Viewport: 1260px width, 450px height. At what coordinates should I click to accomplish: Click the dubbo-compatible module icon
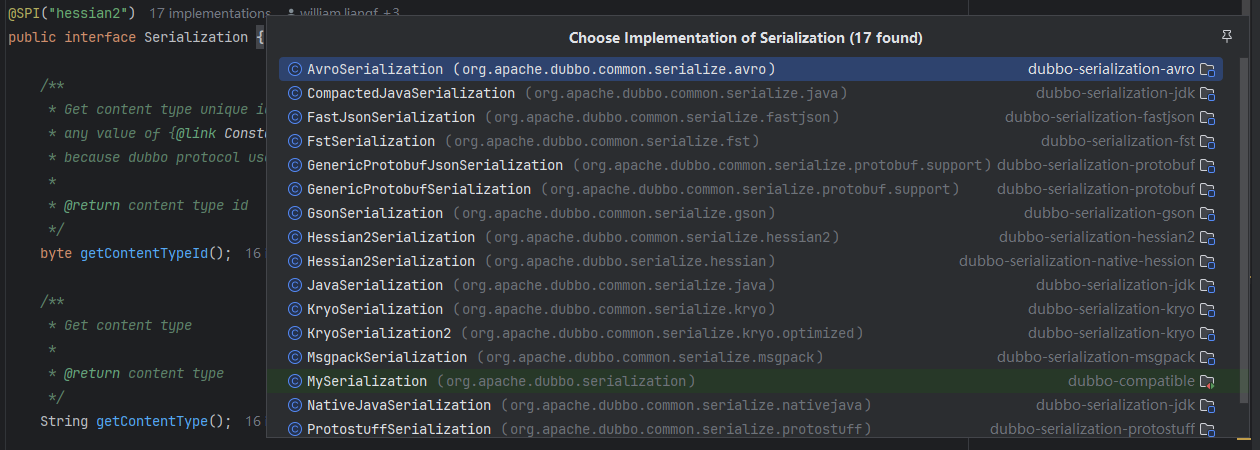[1208, 382]
